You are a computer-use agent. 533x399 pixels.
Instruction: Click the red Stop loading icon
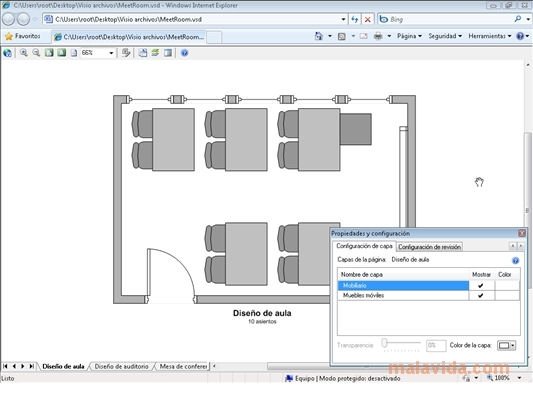(x=367, y=19)
